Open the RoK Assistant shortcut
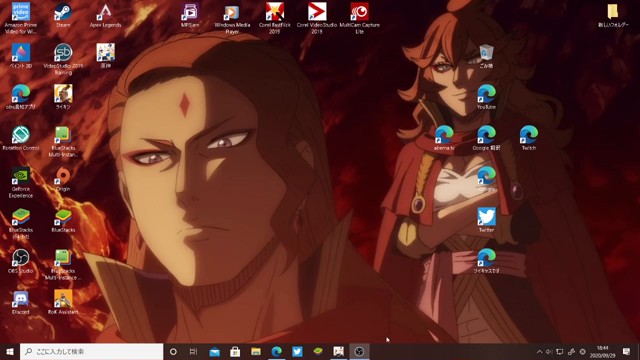Screen dimensions: 640x360 [63, 302]
